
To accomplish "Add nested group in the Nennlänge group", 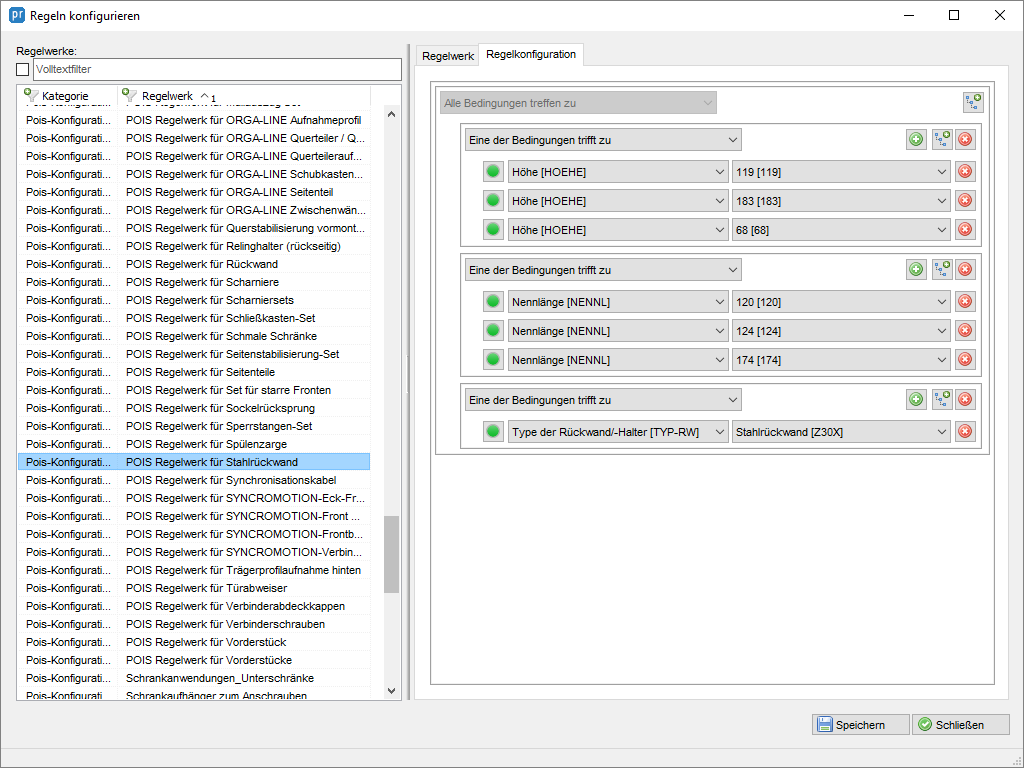I will coord(942,269).
